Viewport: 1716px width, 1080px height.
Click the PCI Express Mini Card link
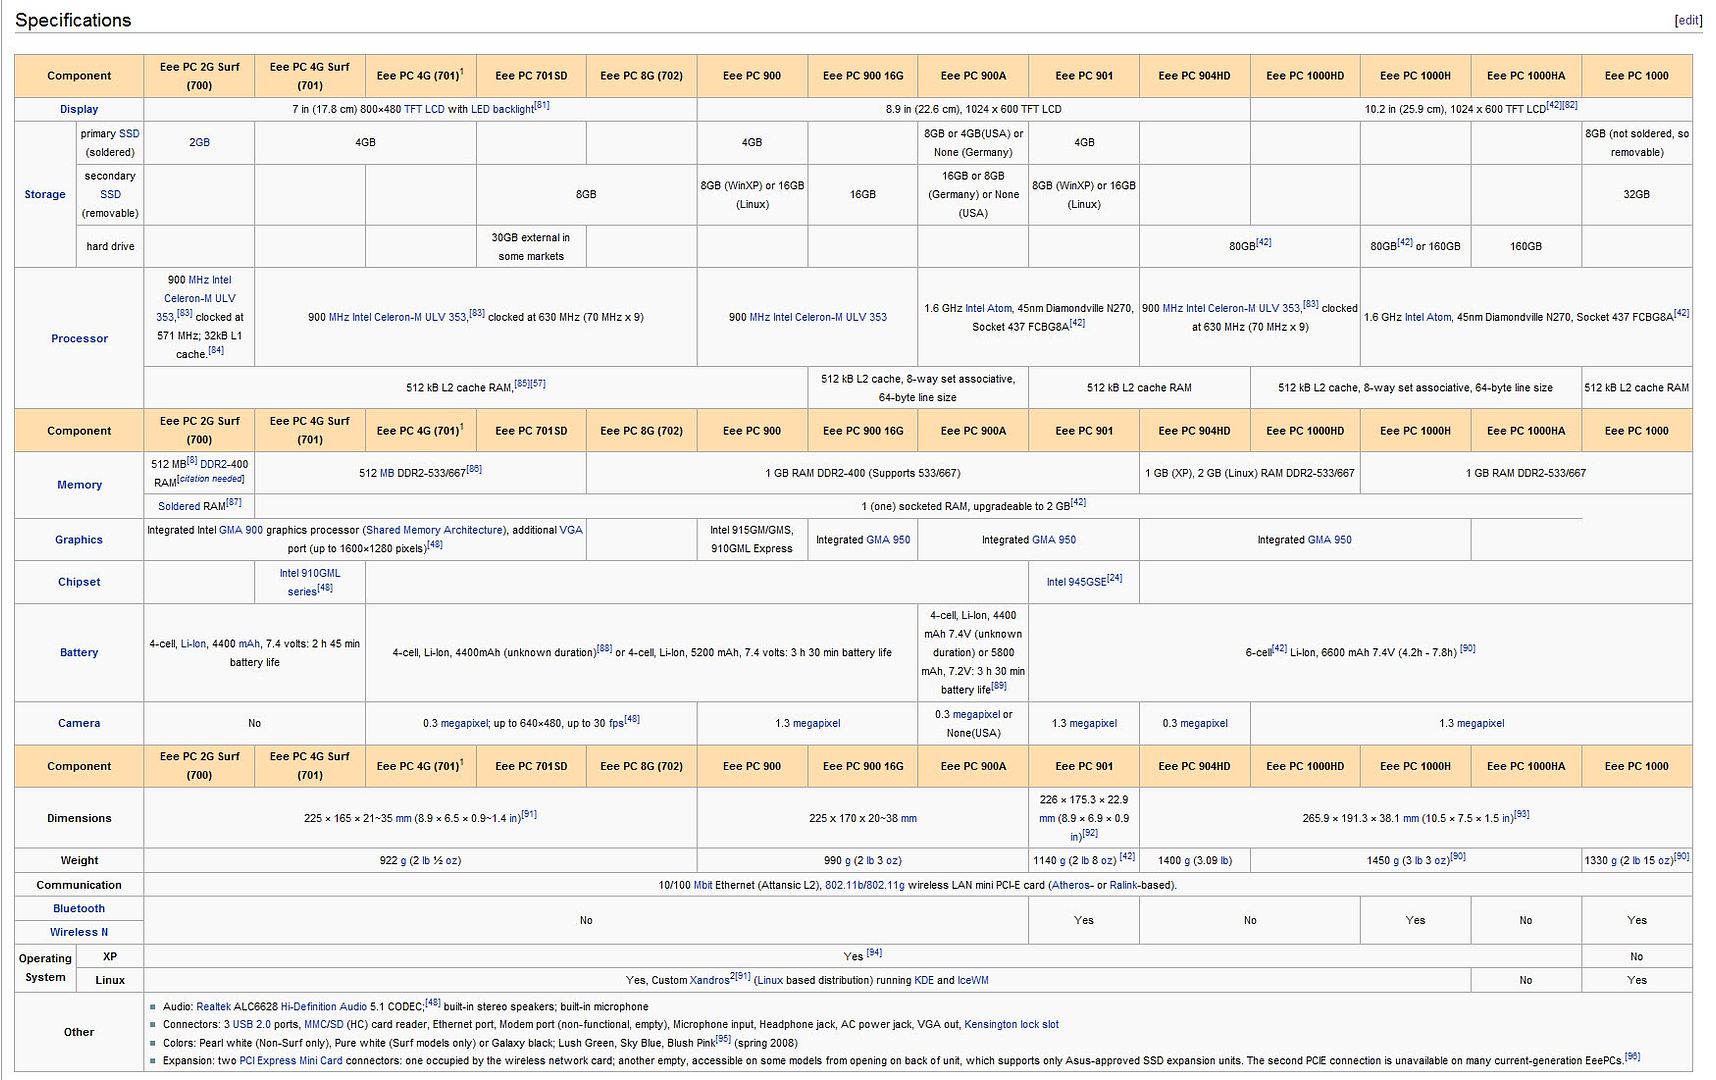click(290, 1060)
